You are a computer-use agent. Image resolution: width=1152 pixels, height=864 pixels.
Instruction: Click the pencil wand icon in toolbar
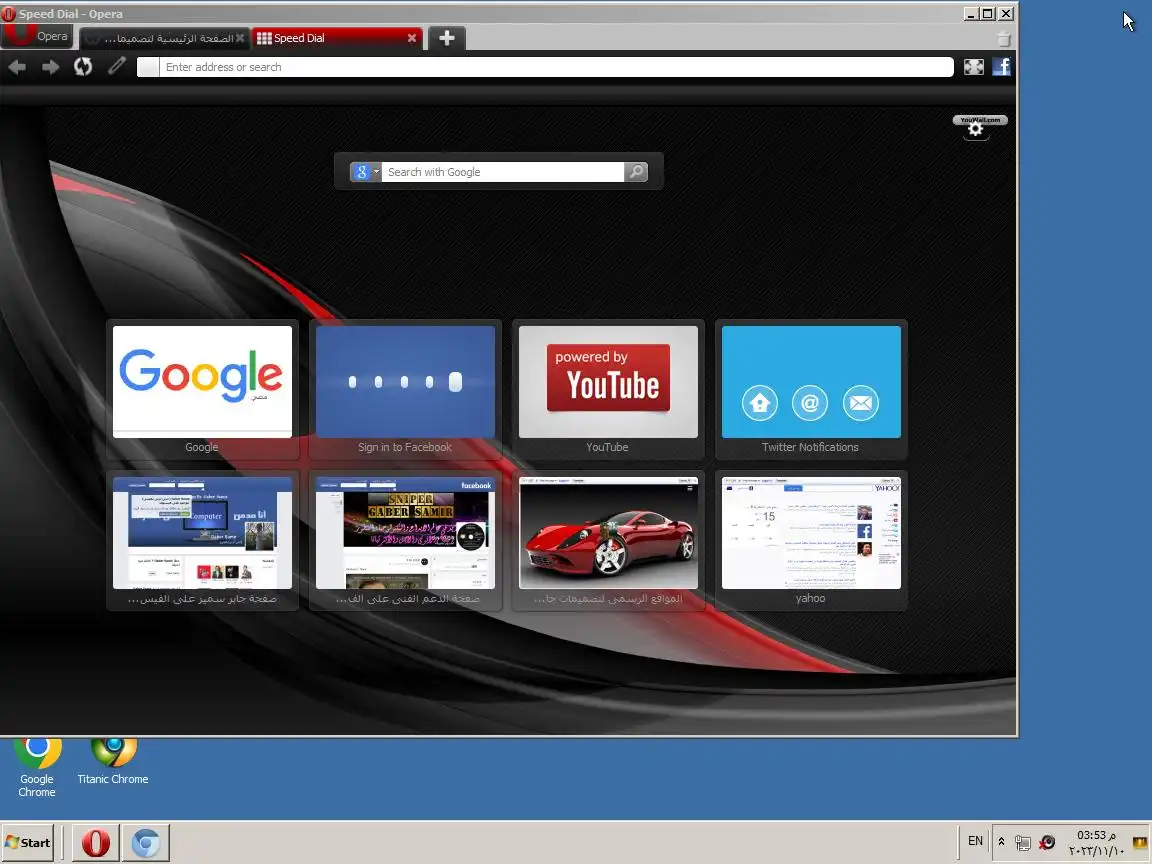(x=117, y=66)
